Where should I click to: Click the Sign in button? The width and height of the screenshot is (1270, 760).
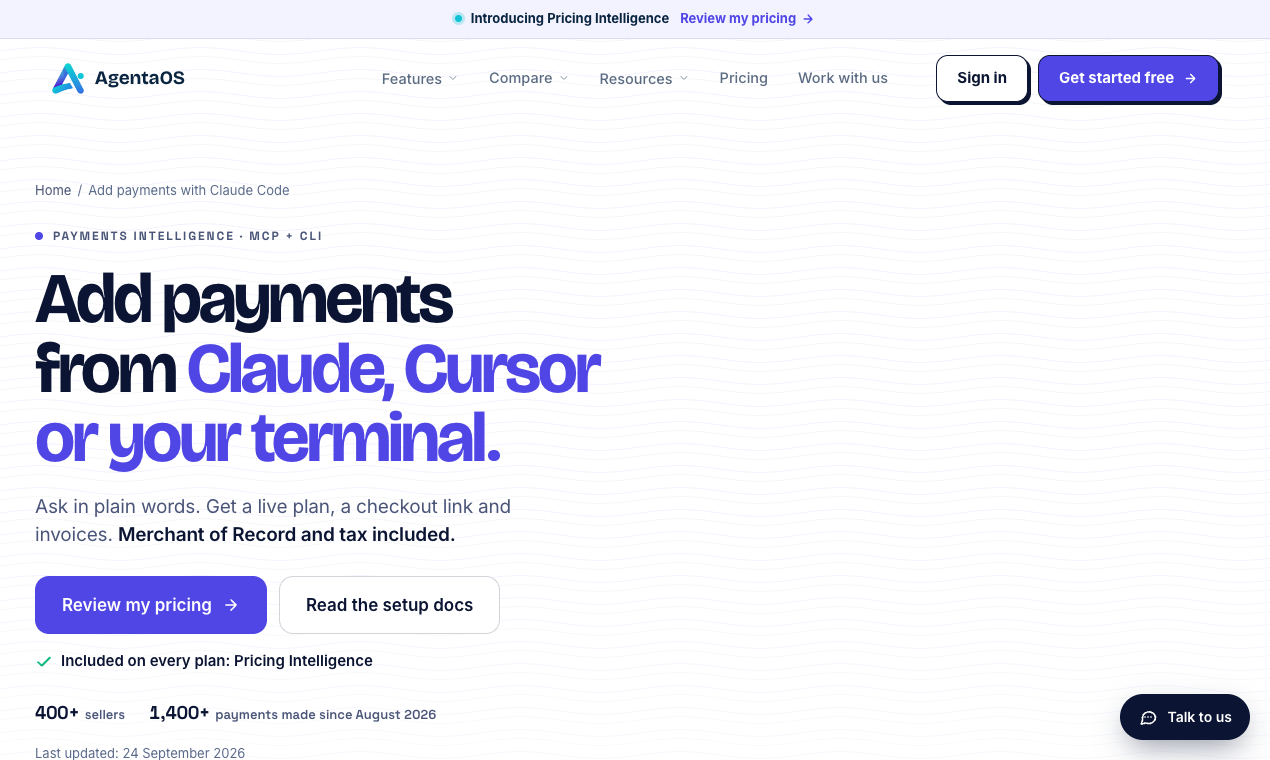pos(982,78)
